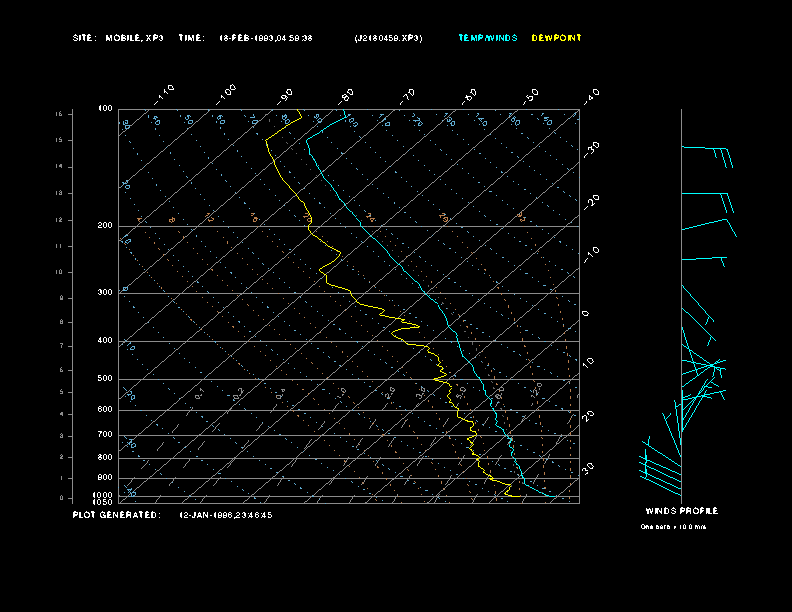792x612 pixels.
Task: Click the -90 isotherm label on top axis
Action: (x=287, y=95)
